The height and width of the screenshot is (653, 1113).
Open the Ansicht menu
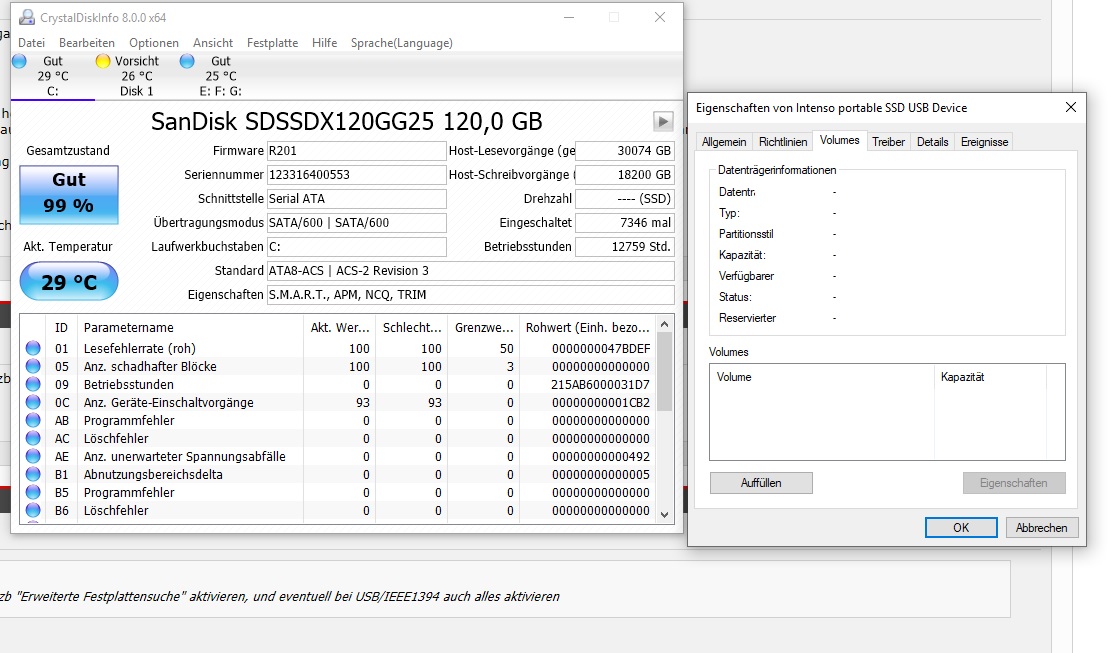tap(213, 43)
